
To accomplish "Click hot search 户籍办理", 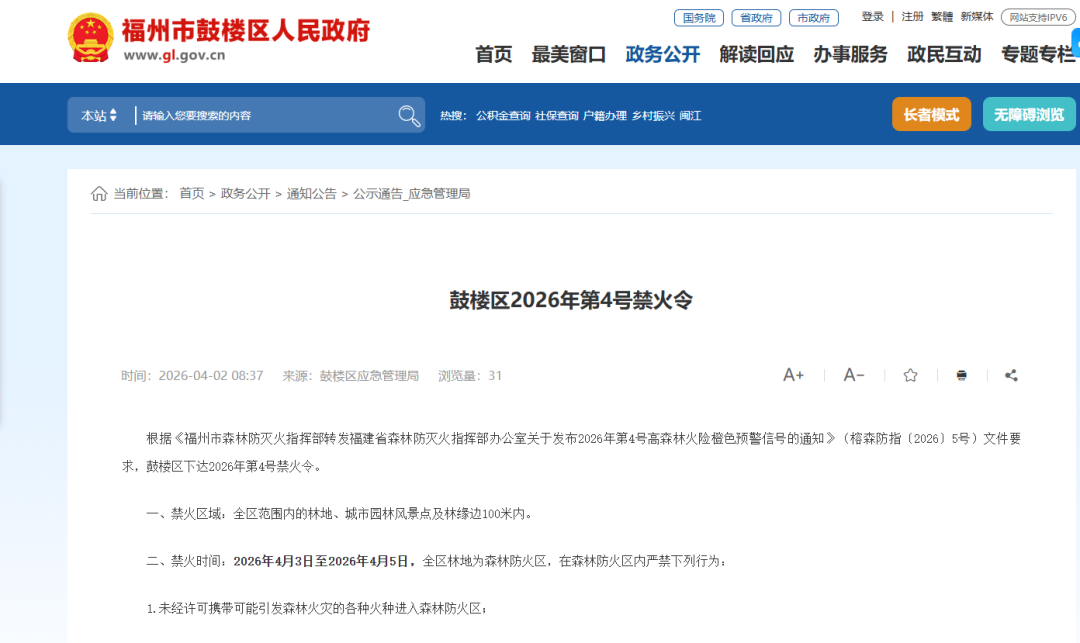I will point(605,116).
